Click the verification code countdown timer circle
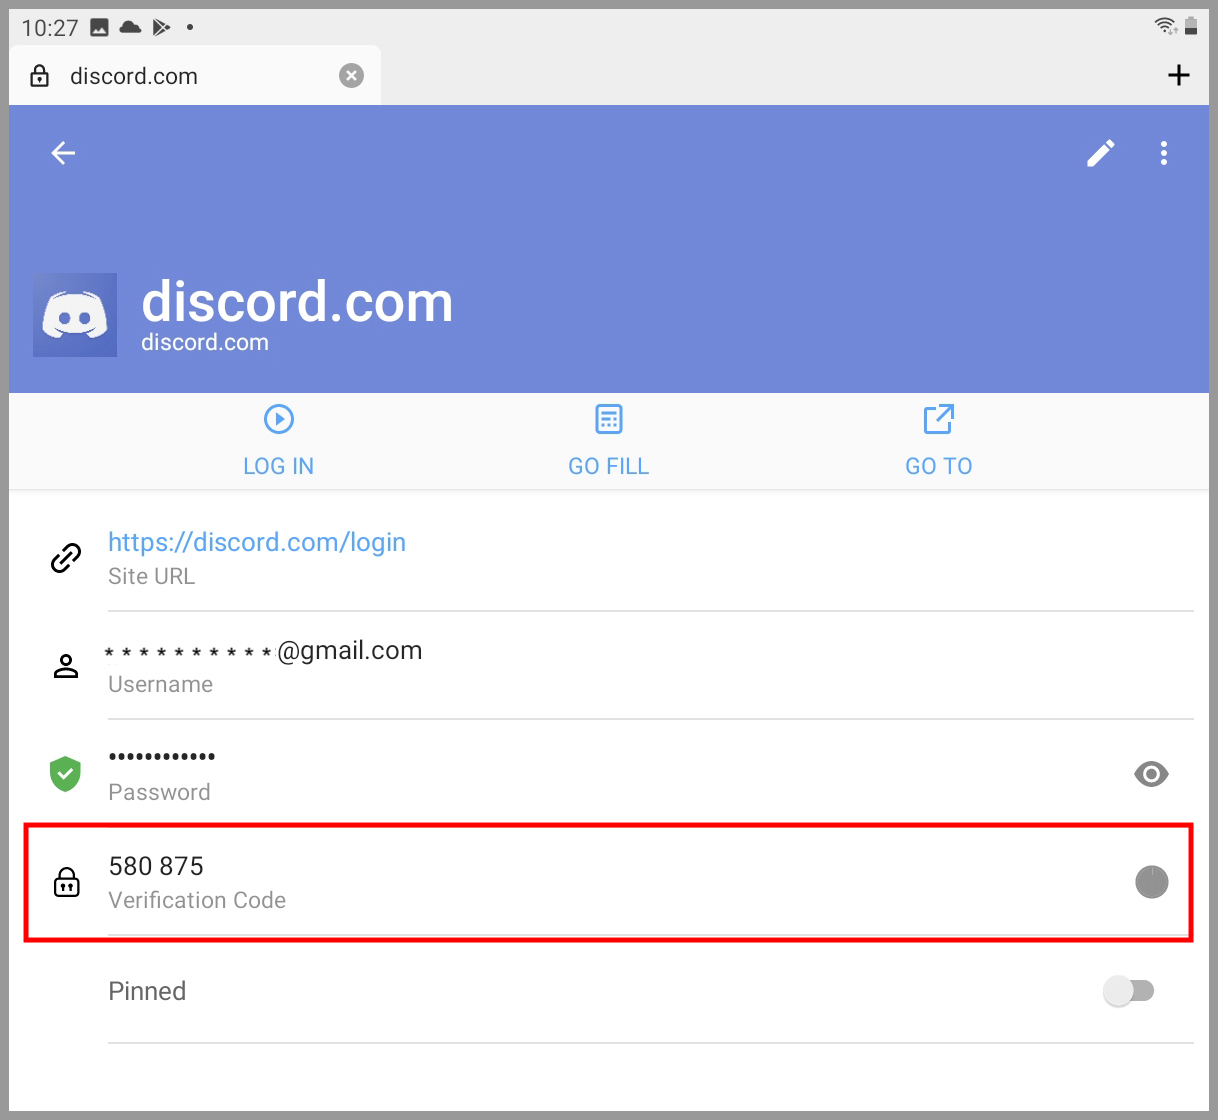This screenshot has height=1120, width=1218. 1152,882
